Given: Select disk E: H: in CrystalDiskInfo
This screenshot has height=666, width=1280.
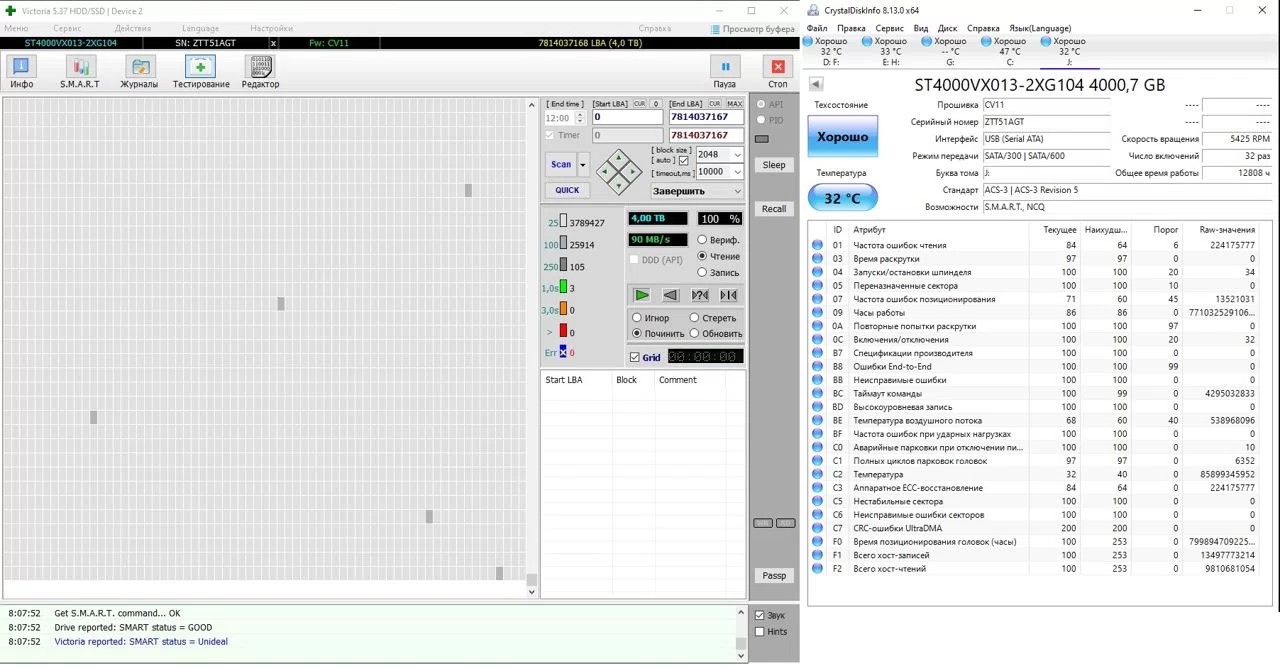Looking at the screenshot, I should pyautogui.click(x=890, y=52).
